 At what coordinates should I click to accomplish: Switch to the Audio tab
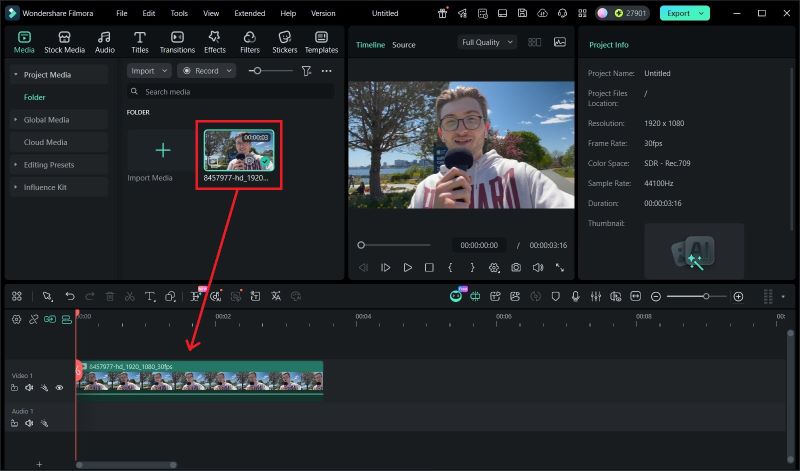pyautogui.click(x=105, y=42)
